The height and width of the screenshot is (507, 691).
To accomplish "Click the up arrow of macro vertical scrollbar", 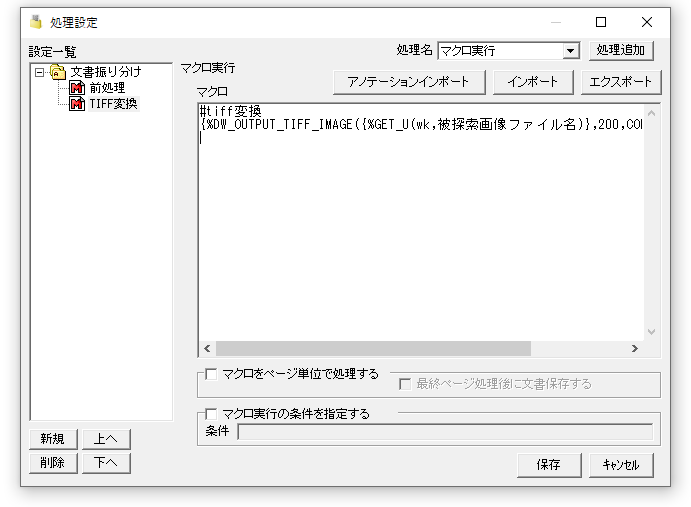I will [x=651, y=113].
